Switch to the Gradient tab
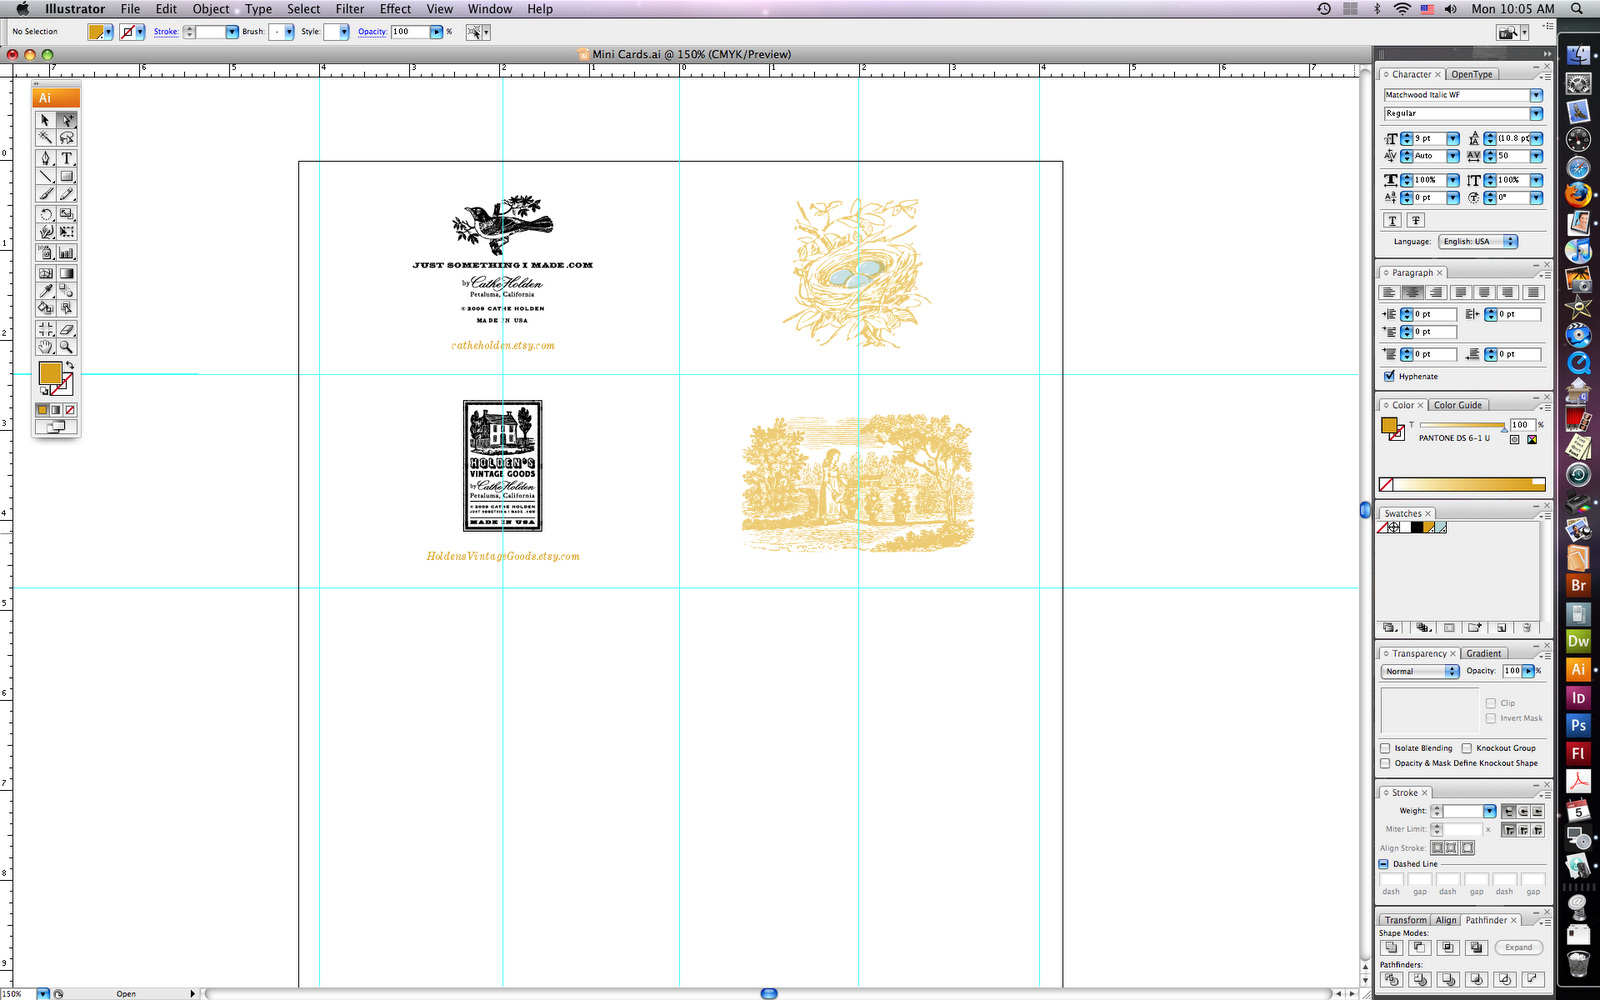Image resolution: width=1600 pixels, height=1000 pixels. click(1484, 653)
